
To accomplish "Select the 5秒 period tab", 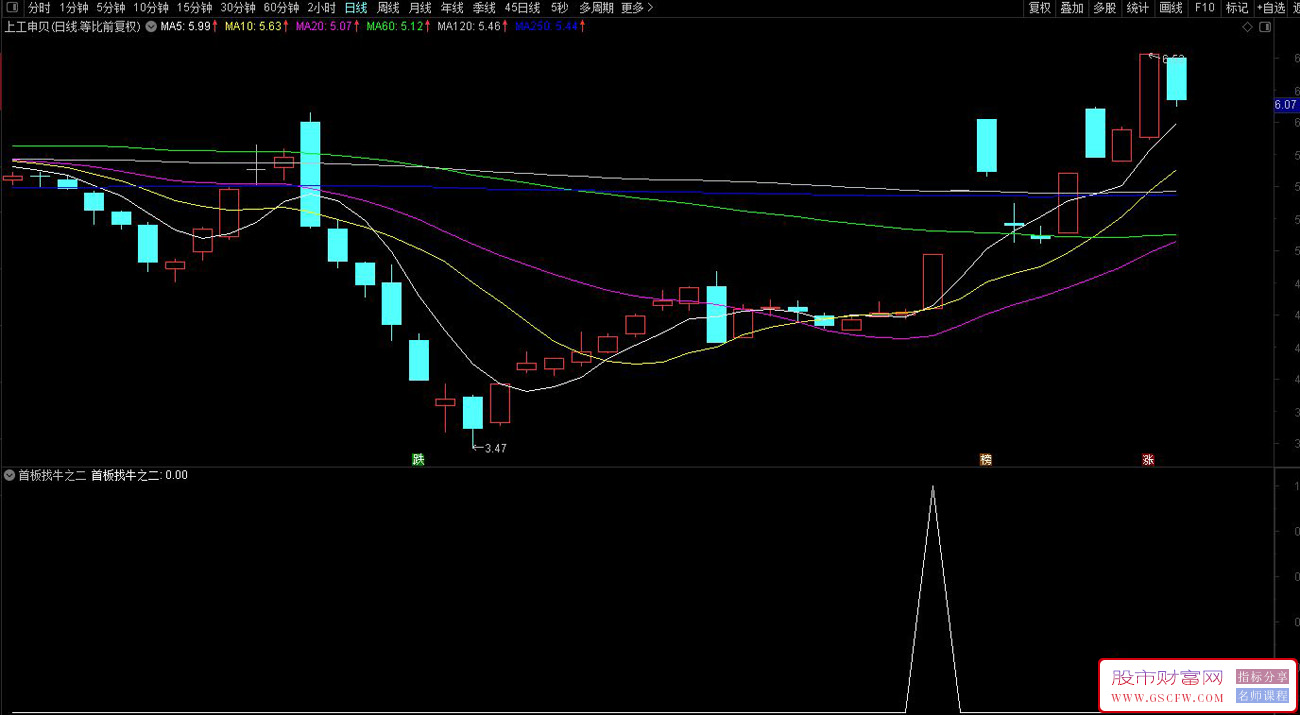I will [x=559, y=7].
